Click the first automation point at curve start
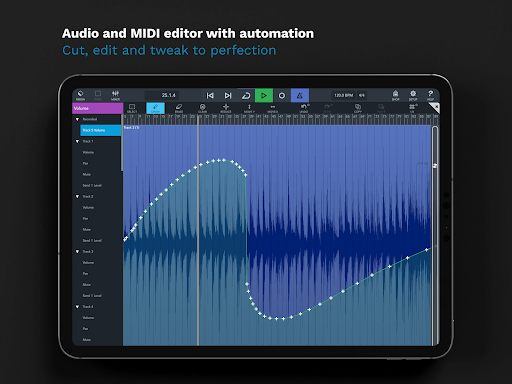The width and height of the screenshot is (512, 384). (x=125, y=239)
